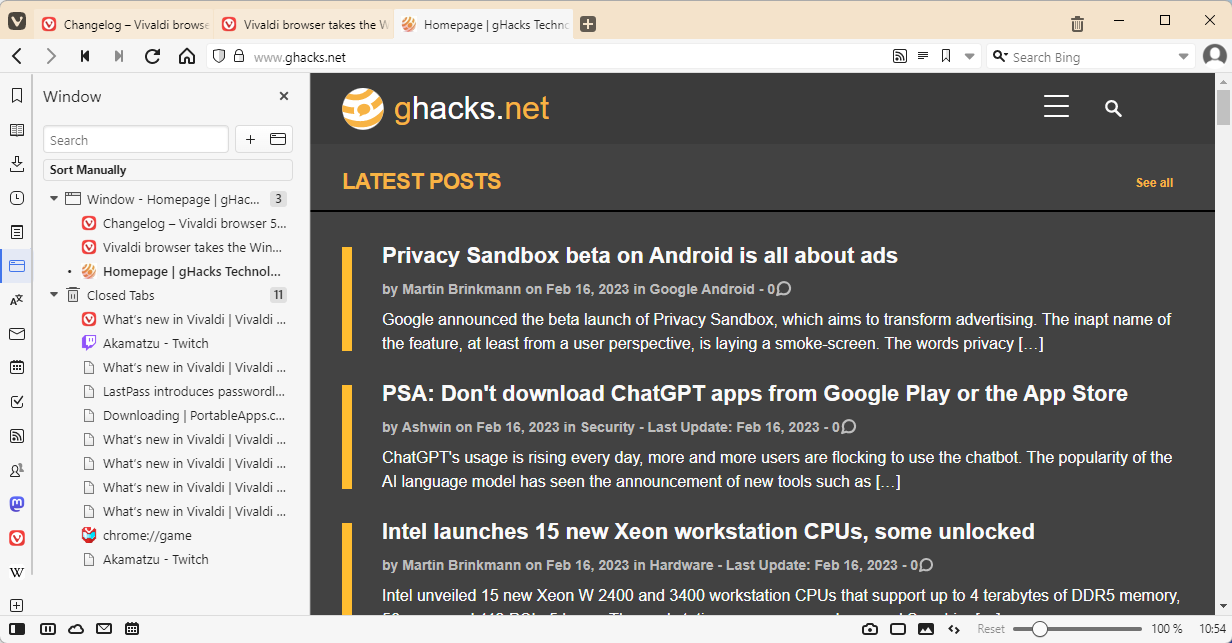Go to the home page
The height and width of the screenshot is (643, 1232).
[187, 57]
